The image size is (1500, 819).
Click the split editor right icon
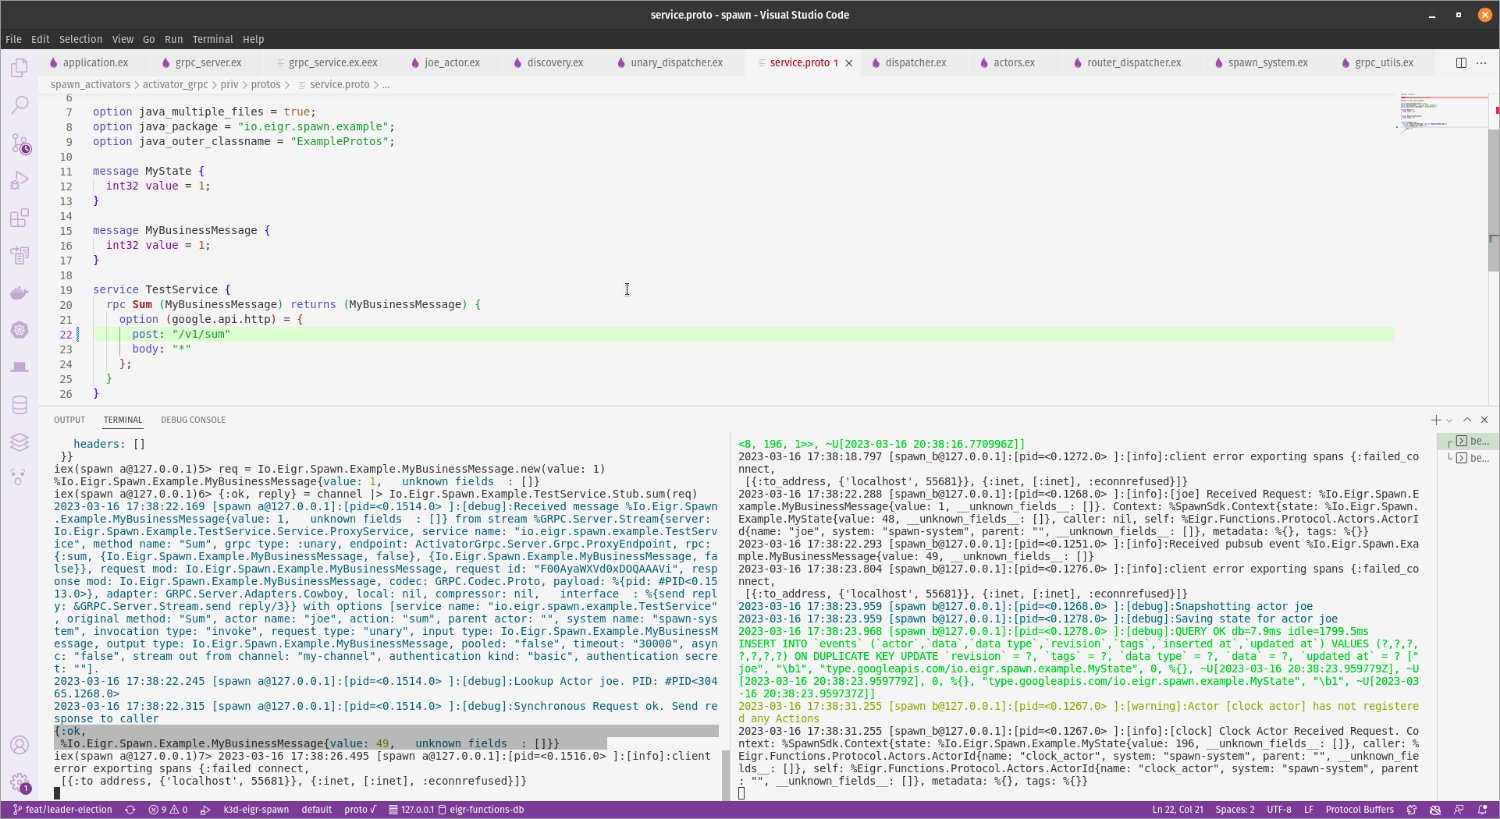(1461, 63)
